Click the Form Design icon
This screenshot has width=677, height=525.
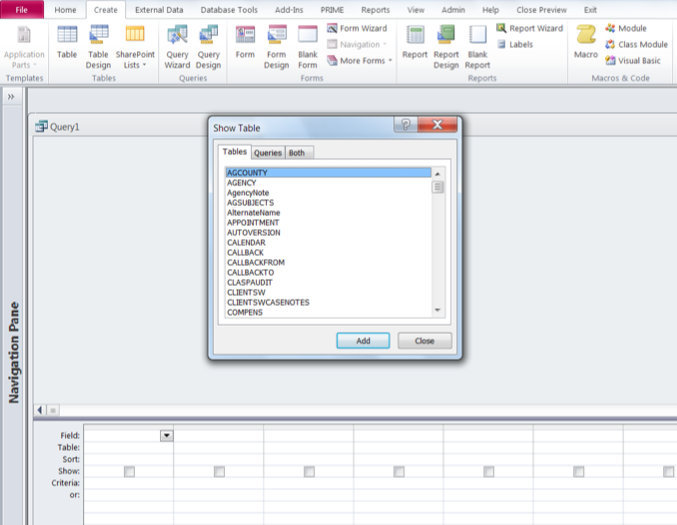(276, 46)
